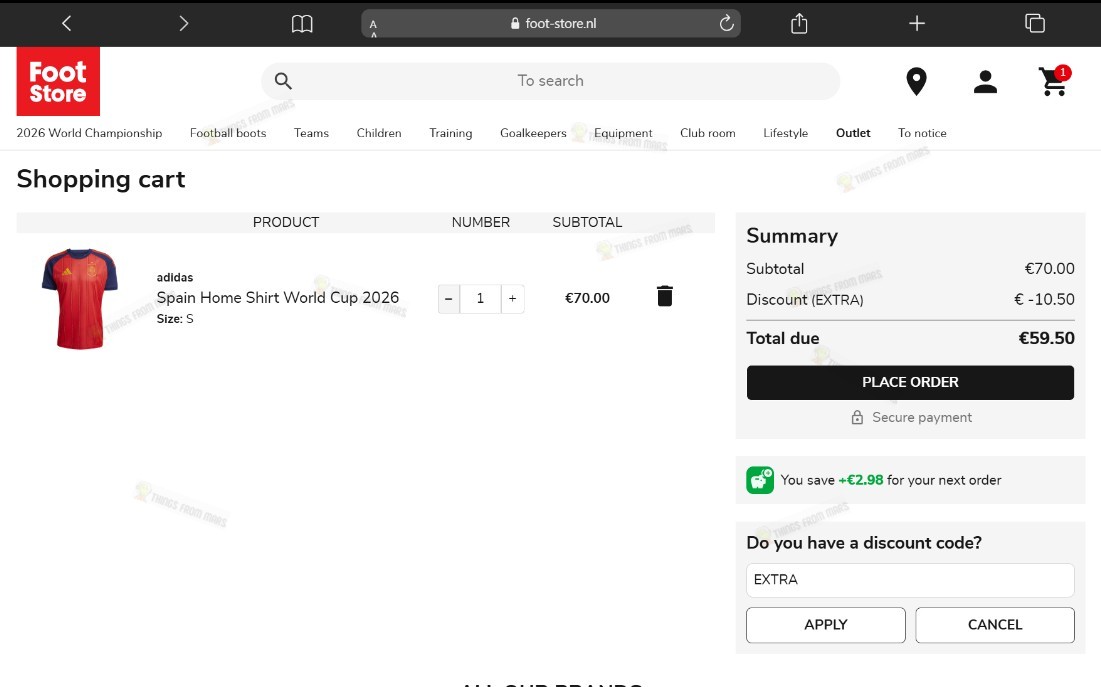The width and height of the screenshot is (1101, 687).
Task: Click the item subtotal €70.00 in the cart row
Action: [x=587, y=298]
